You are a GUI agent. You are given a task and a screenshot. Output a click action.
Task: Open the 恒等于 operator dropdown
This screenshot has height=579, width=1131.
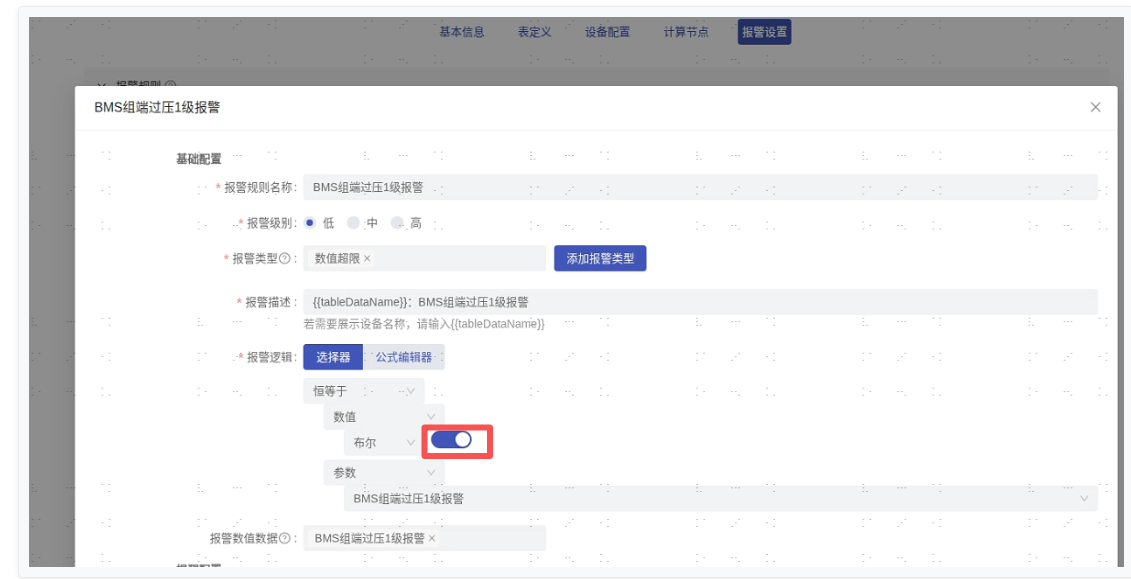363,391
